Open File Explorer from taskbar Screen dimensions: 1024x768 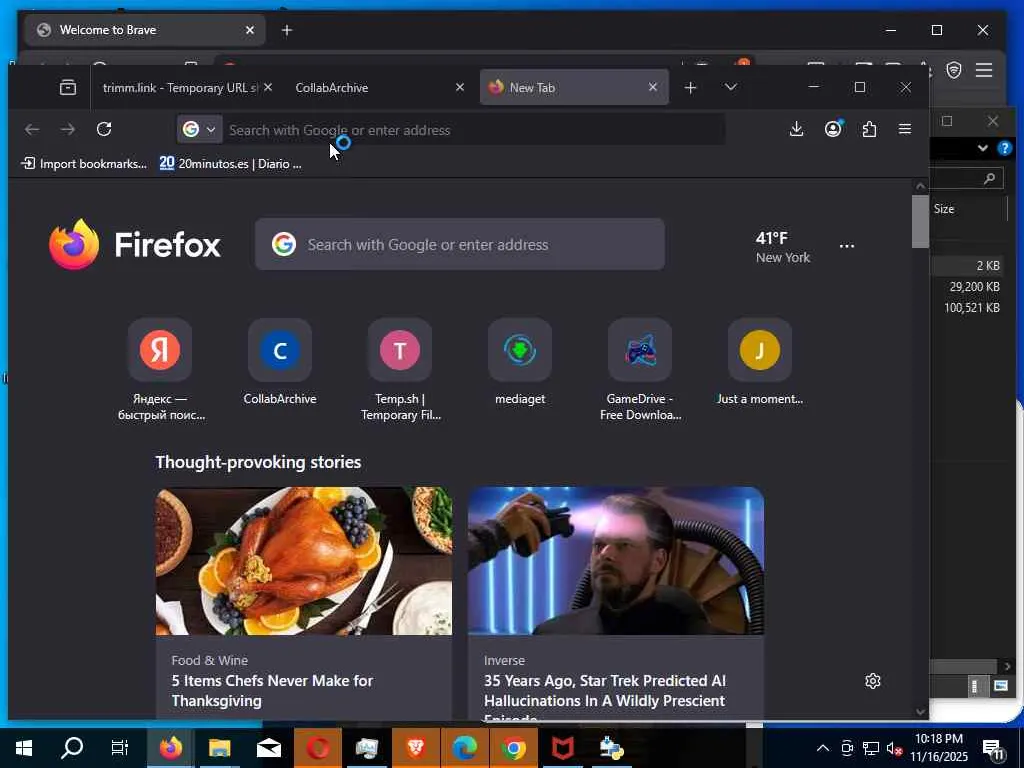click(219, 748)
